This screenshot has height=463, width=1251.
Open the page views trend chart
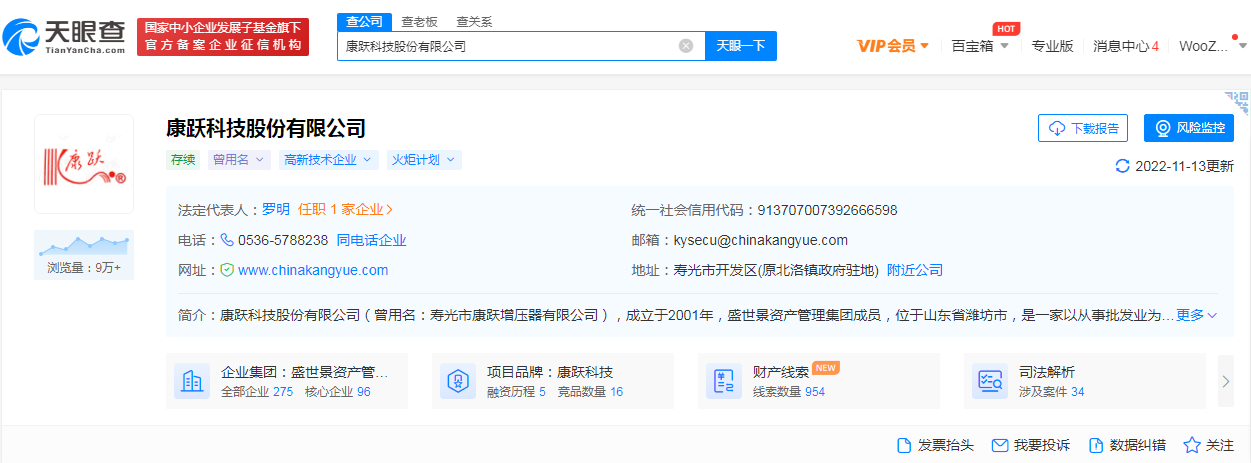(84, 245)
